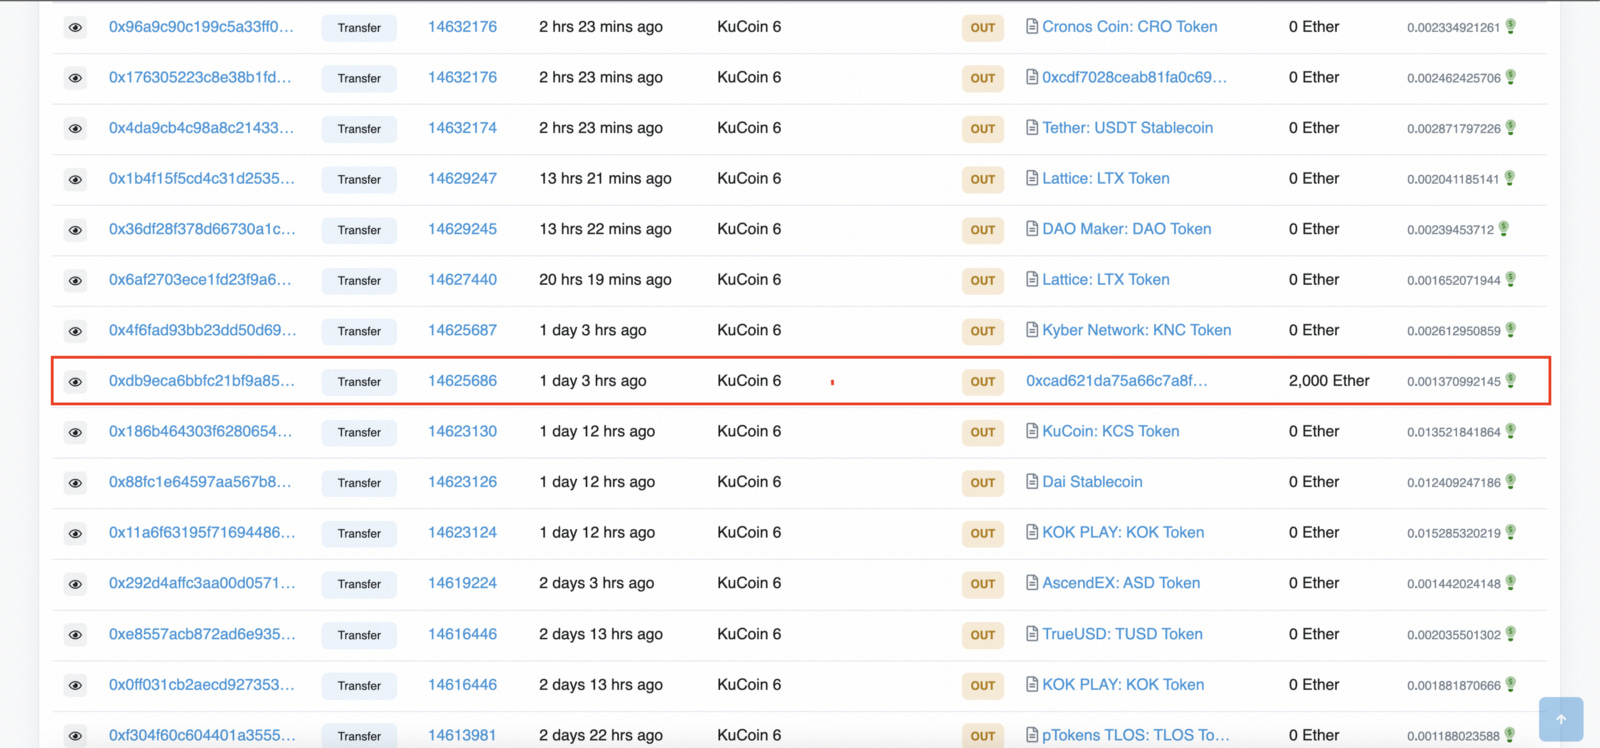1600x748 pixels.
Task: Click lightbulb icon beside fee 0.013521841864
Action: (x=1511, y=431)
